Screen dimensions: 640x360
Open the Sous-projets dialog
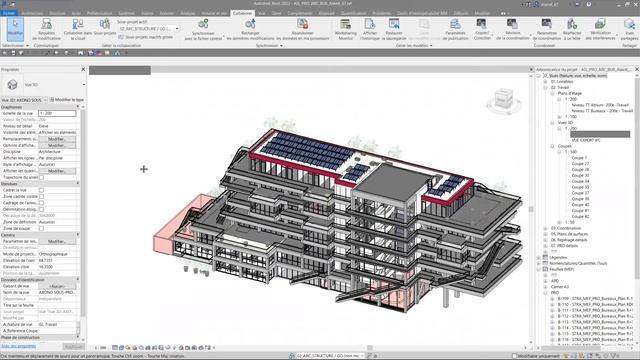tap(104, 27)
